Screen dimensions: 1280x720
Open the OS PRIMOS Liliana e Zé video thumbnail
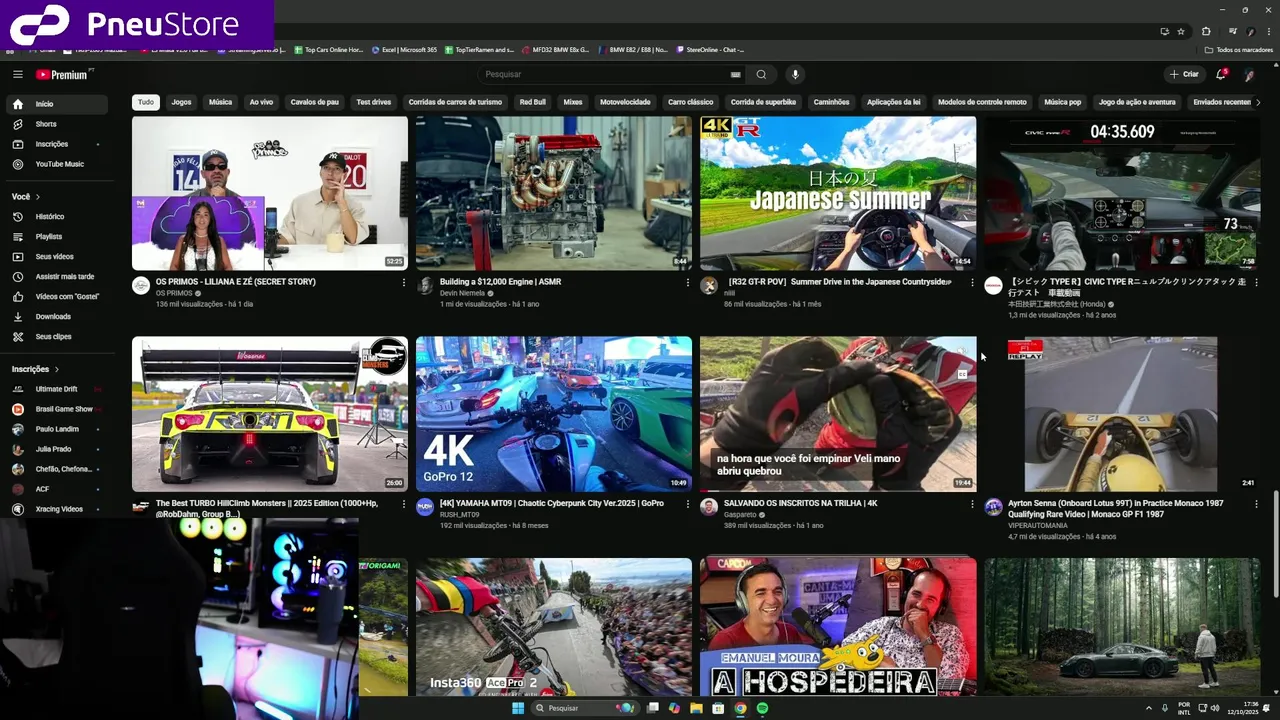click(x=270, y=193)
